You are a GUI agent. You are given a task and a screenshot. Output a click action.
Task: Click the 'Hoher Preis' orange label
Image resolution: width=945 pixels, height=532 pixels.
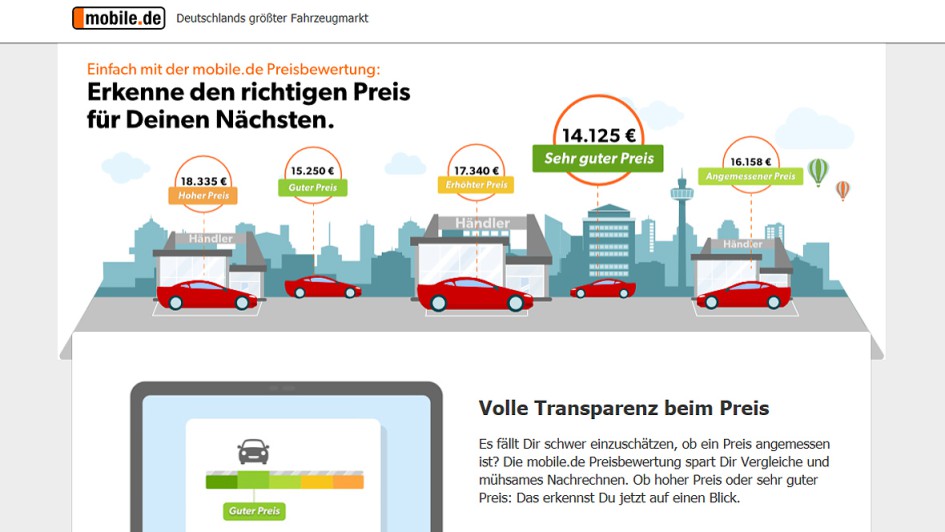203,196
